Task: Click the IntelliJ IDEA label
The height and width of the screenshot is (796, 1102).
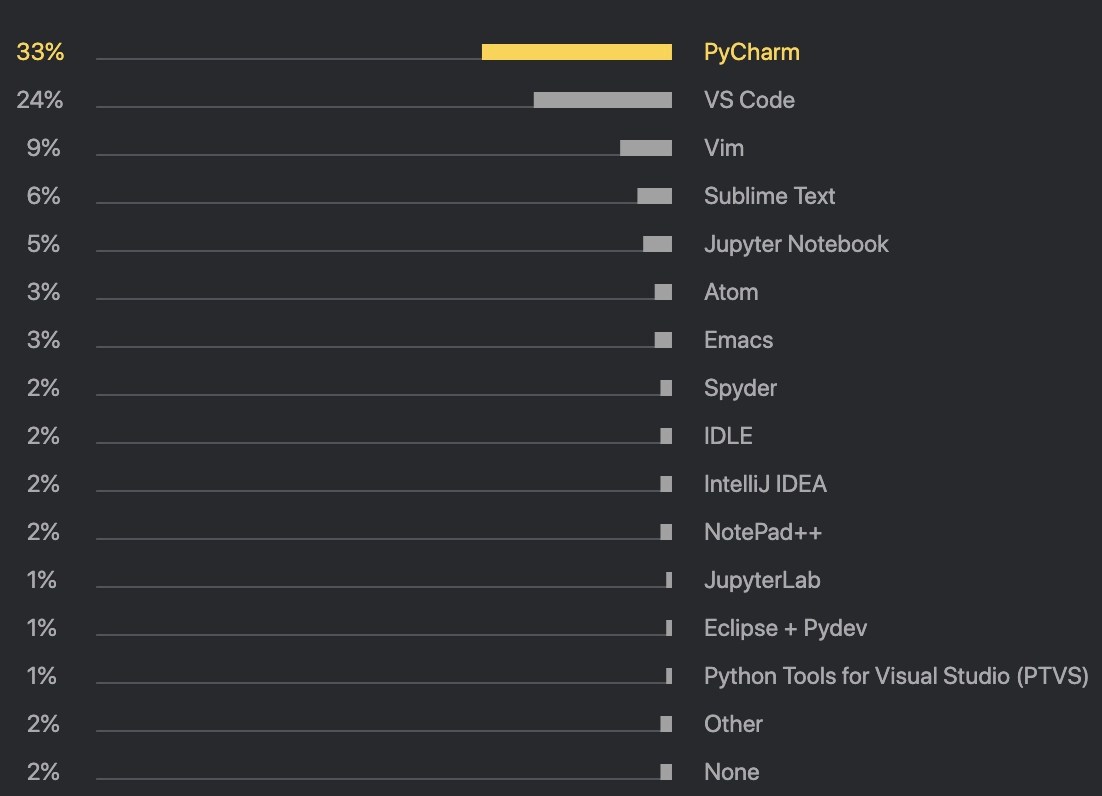Action: click(x=765, y=484)
